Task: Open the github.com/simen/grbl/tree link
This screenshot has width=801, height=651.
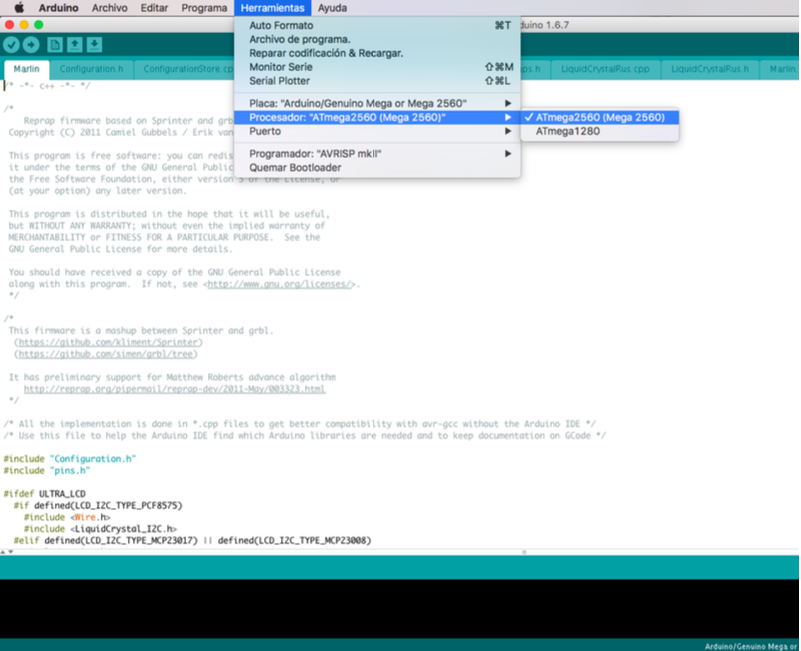Action: [105, 354]
